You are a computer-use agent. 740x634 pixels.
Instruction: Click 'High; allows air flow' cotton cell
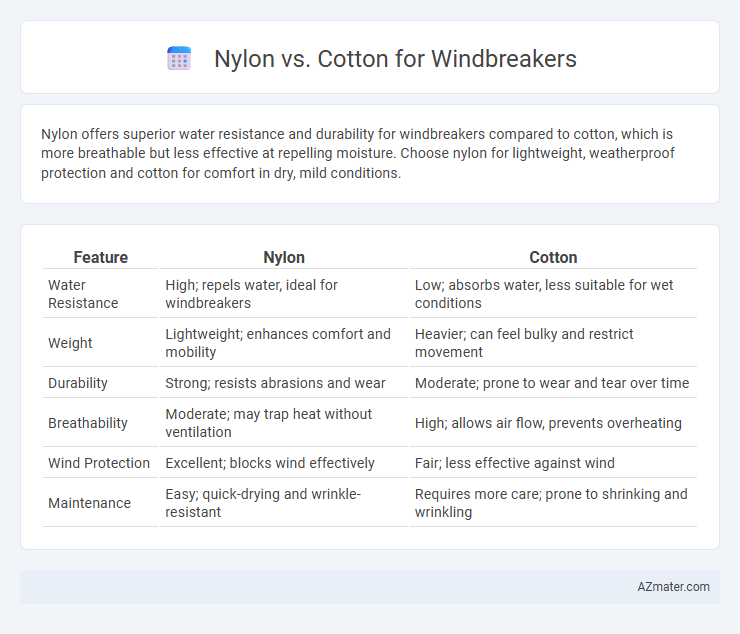pyautogui.click(x=553, y=423)
